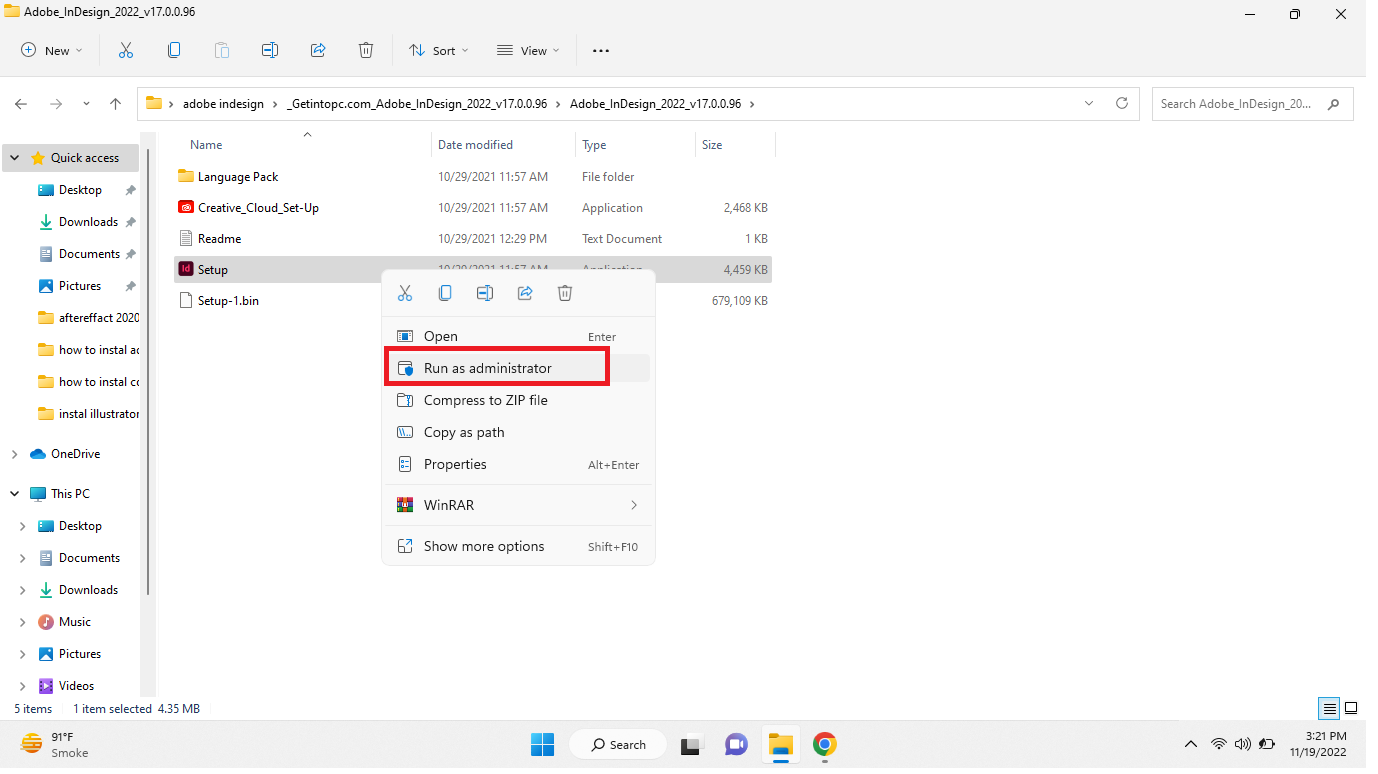1378x774 pixels.
Task: Click the Rename icon in the toolbar
Action: tap(270, 50)
